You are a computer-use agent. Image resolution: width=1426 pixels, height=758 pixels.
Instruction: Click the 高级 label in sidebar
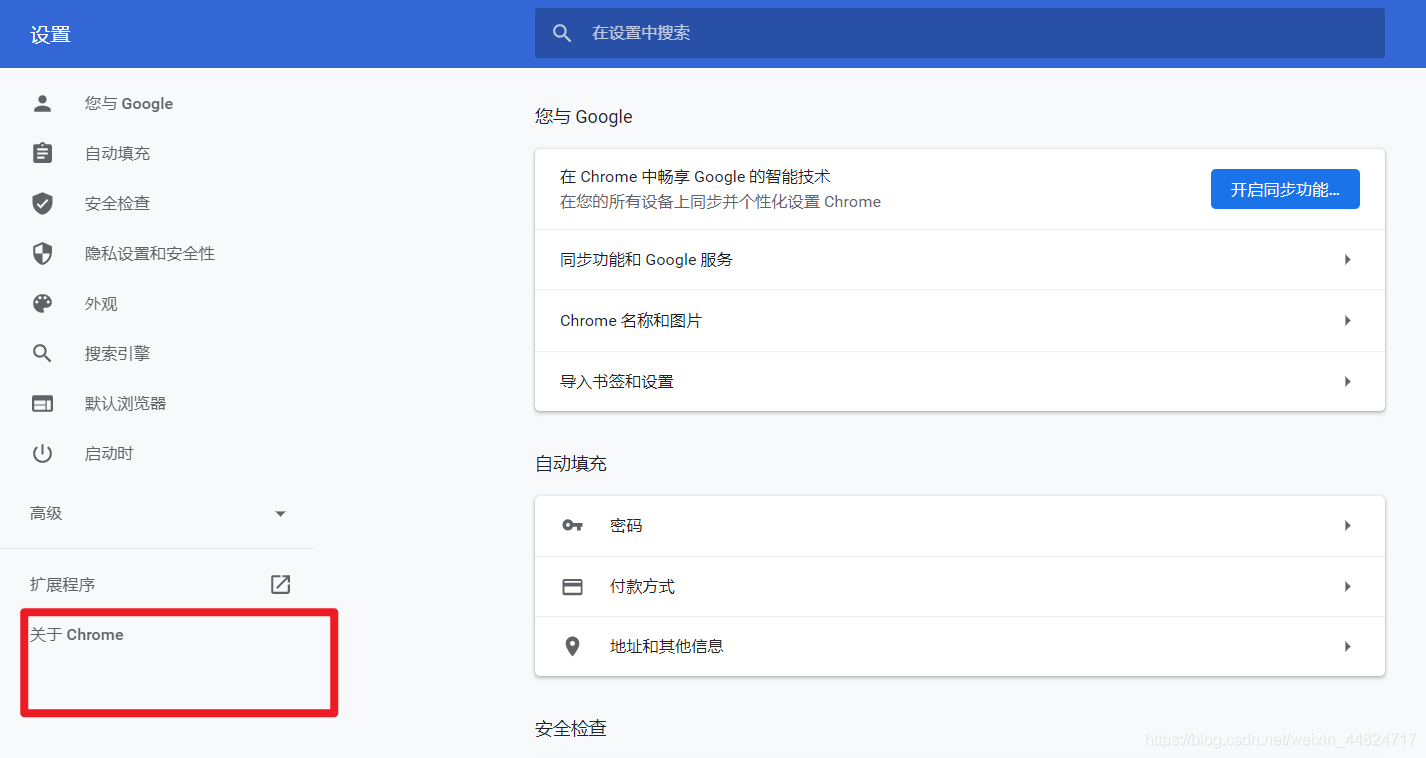46,513
